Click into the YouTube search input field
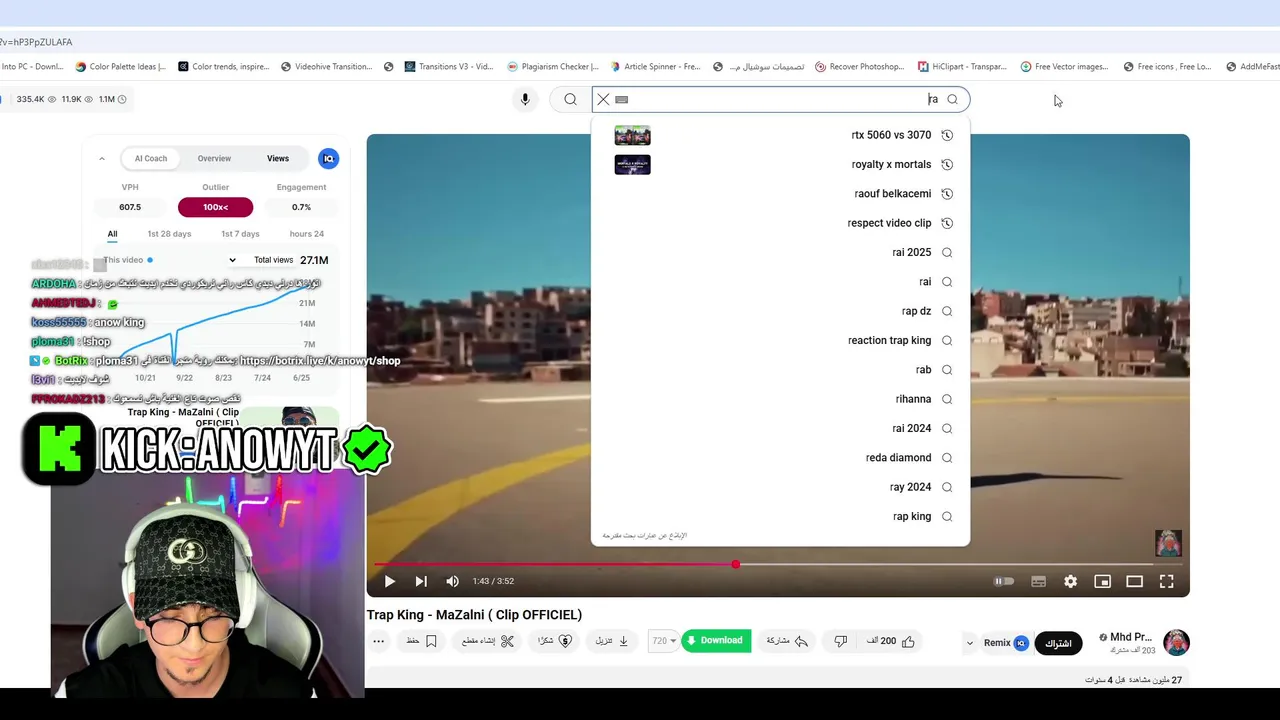1280x720 pixels. pyautogui.click(x=780, y=99)
